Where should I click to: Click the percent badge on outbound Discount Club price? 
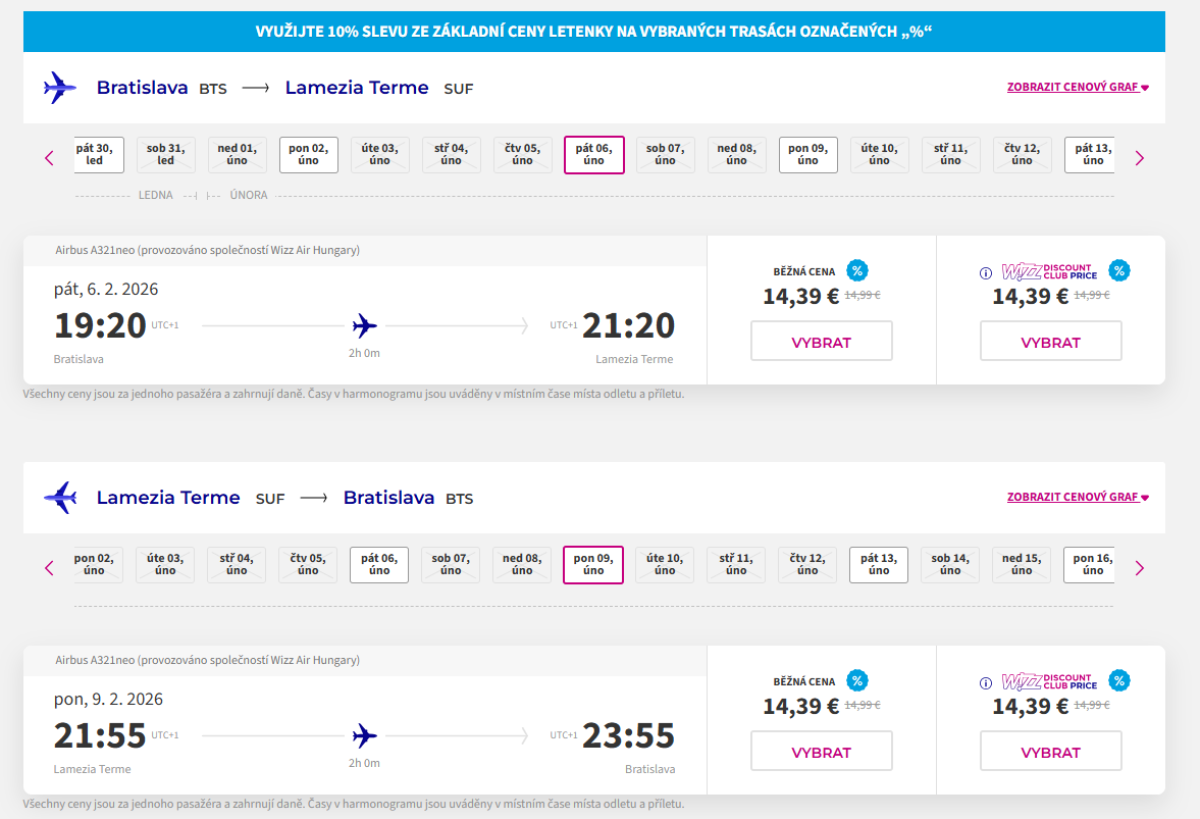(x=1120, y=270)
